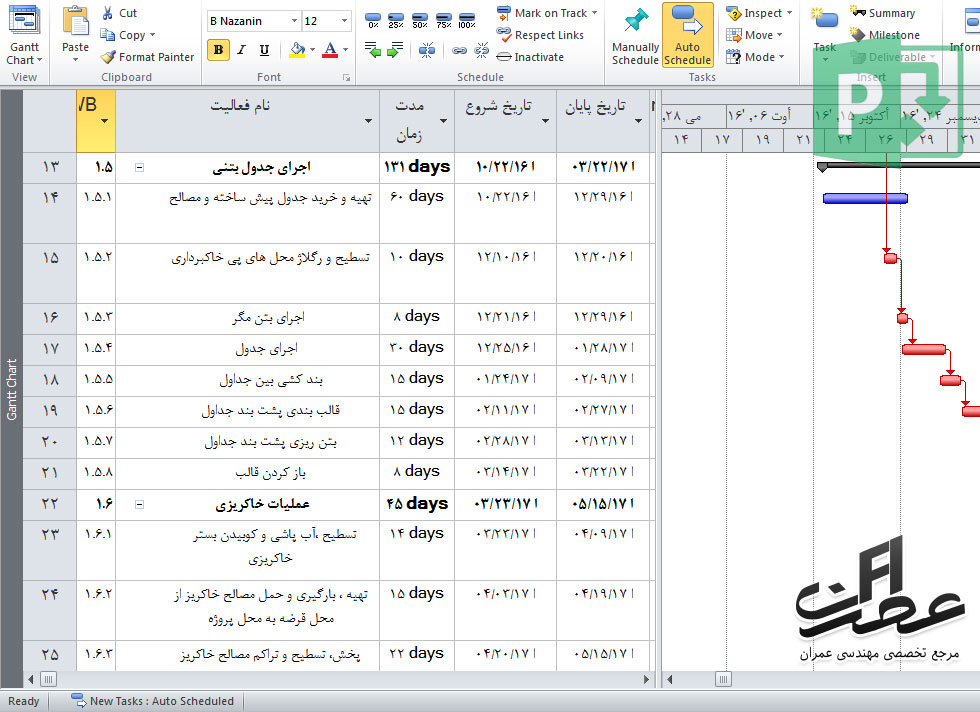Screen dimensions: 980x712
Task: Pick the yellow background color swatch
Action: [x=298, y=50]
